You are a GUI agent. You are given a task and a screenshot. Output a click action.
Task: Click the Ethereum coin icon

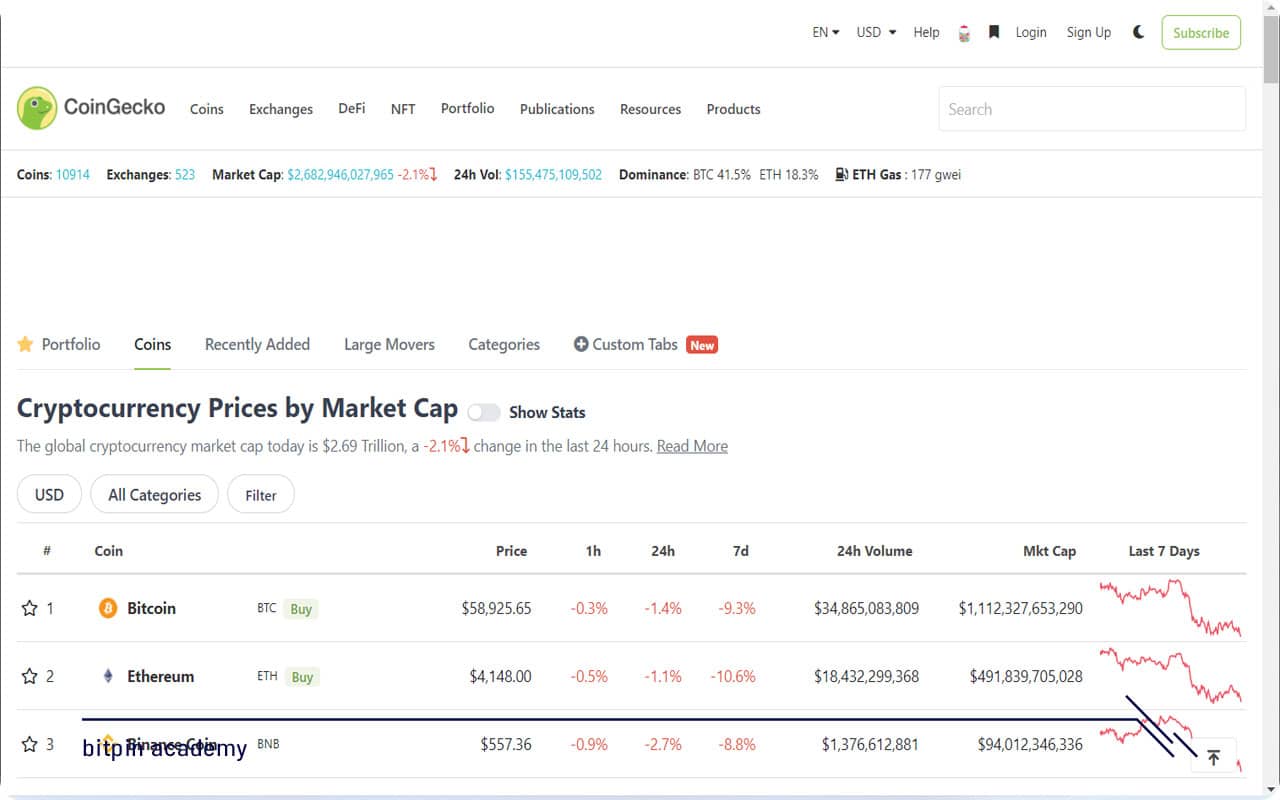click(108, 676)
